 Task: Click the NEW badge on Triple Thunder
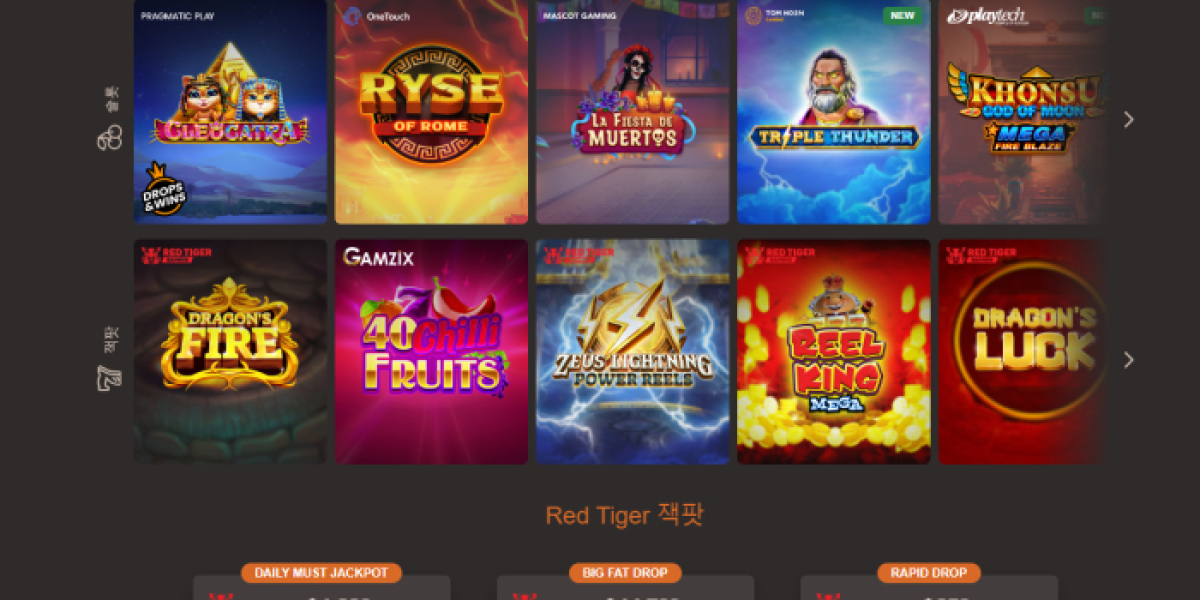click(x=902, y=16)
